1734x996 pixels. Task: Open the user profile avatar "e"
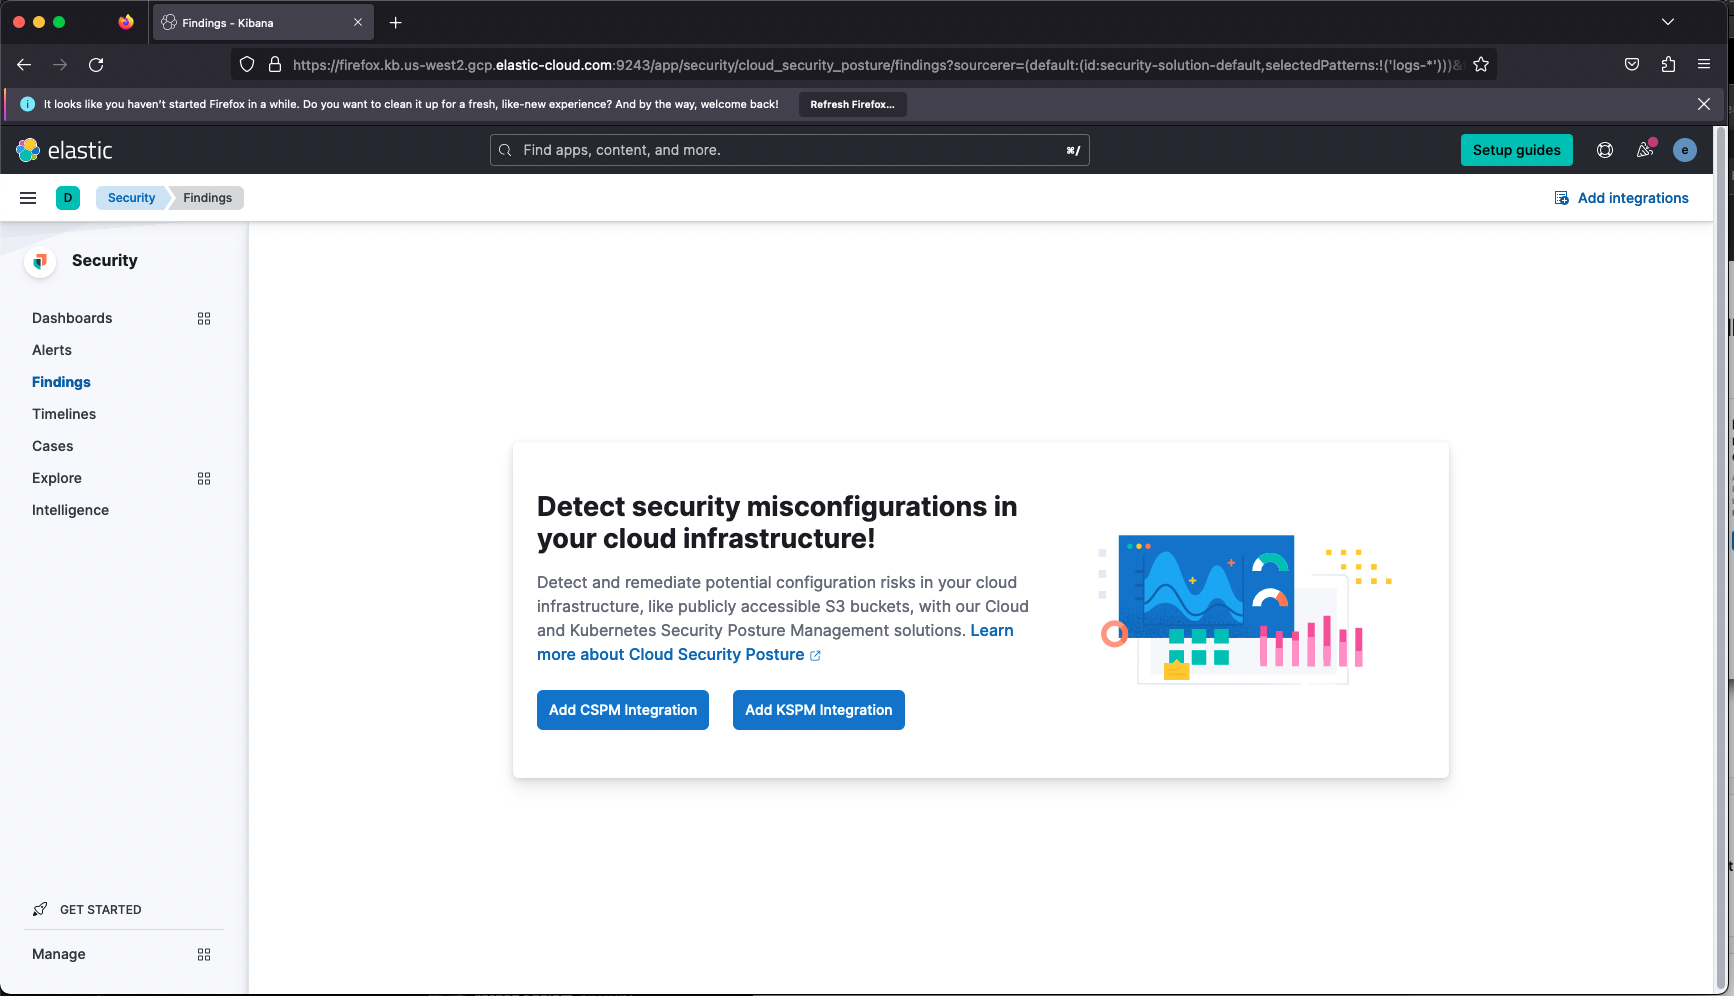[1684, 149]
